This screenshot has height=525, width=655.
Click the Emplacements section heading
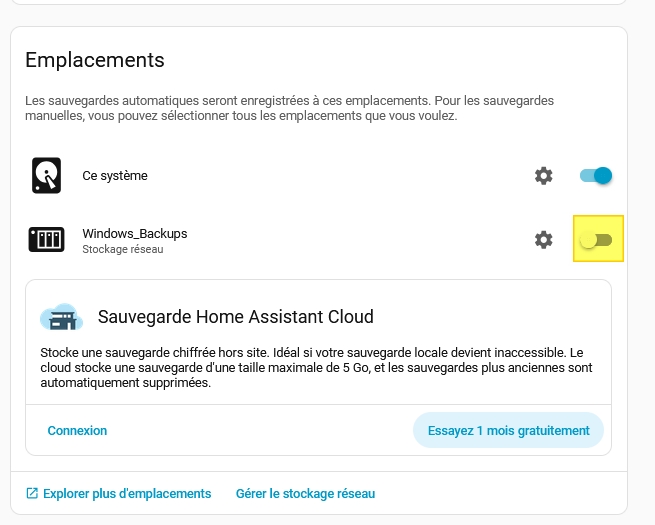[94, 60]
